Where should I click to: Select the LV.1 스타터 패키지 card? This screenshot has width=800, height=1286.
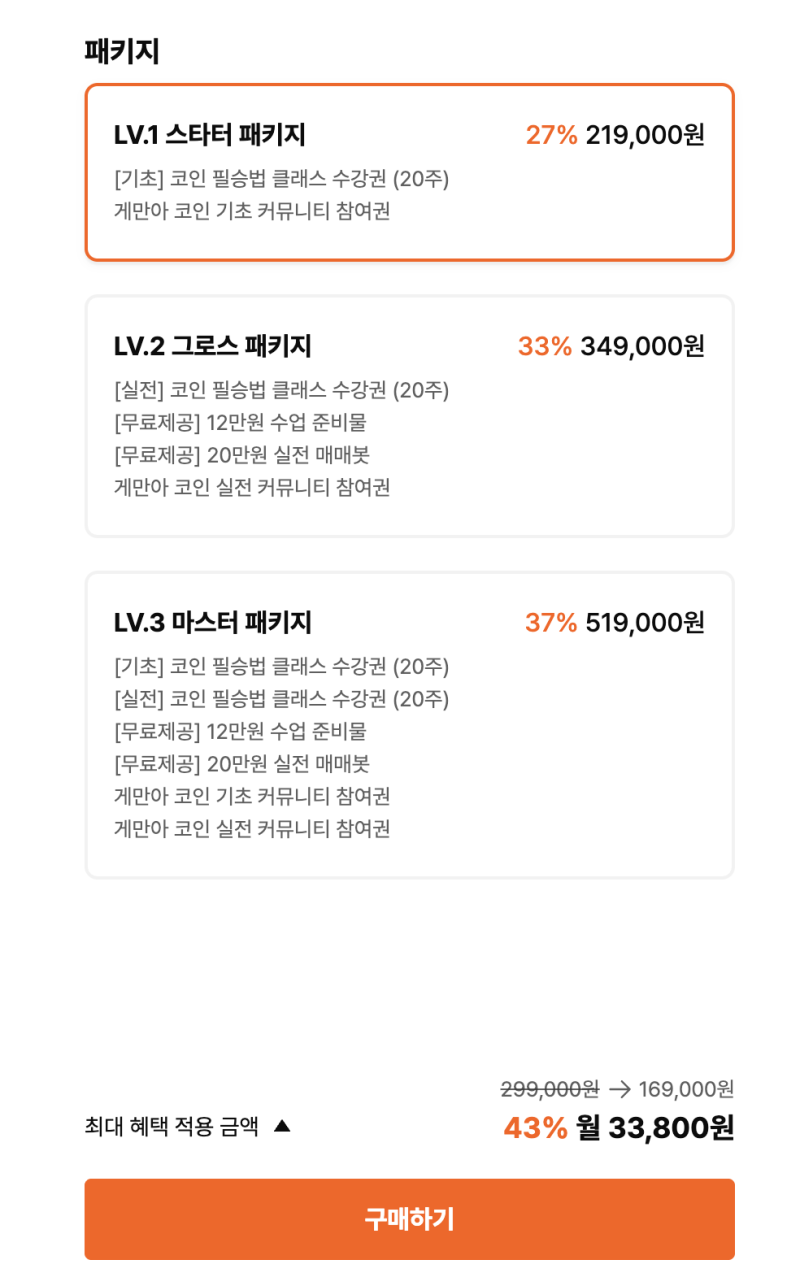tap(410, 172)
